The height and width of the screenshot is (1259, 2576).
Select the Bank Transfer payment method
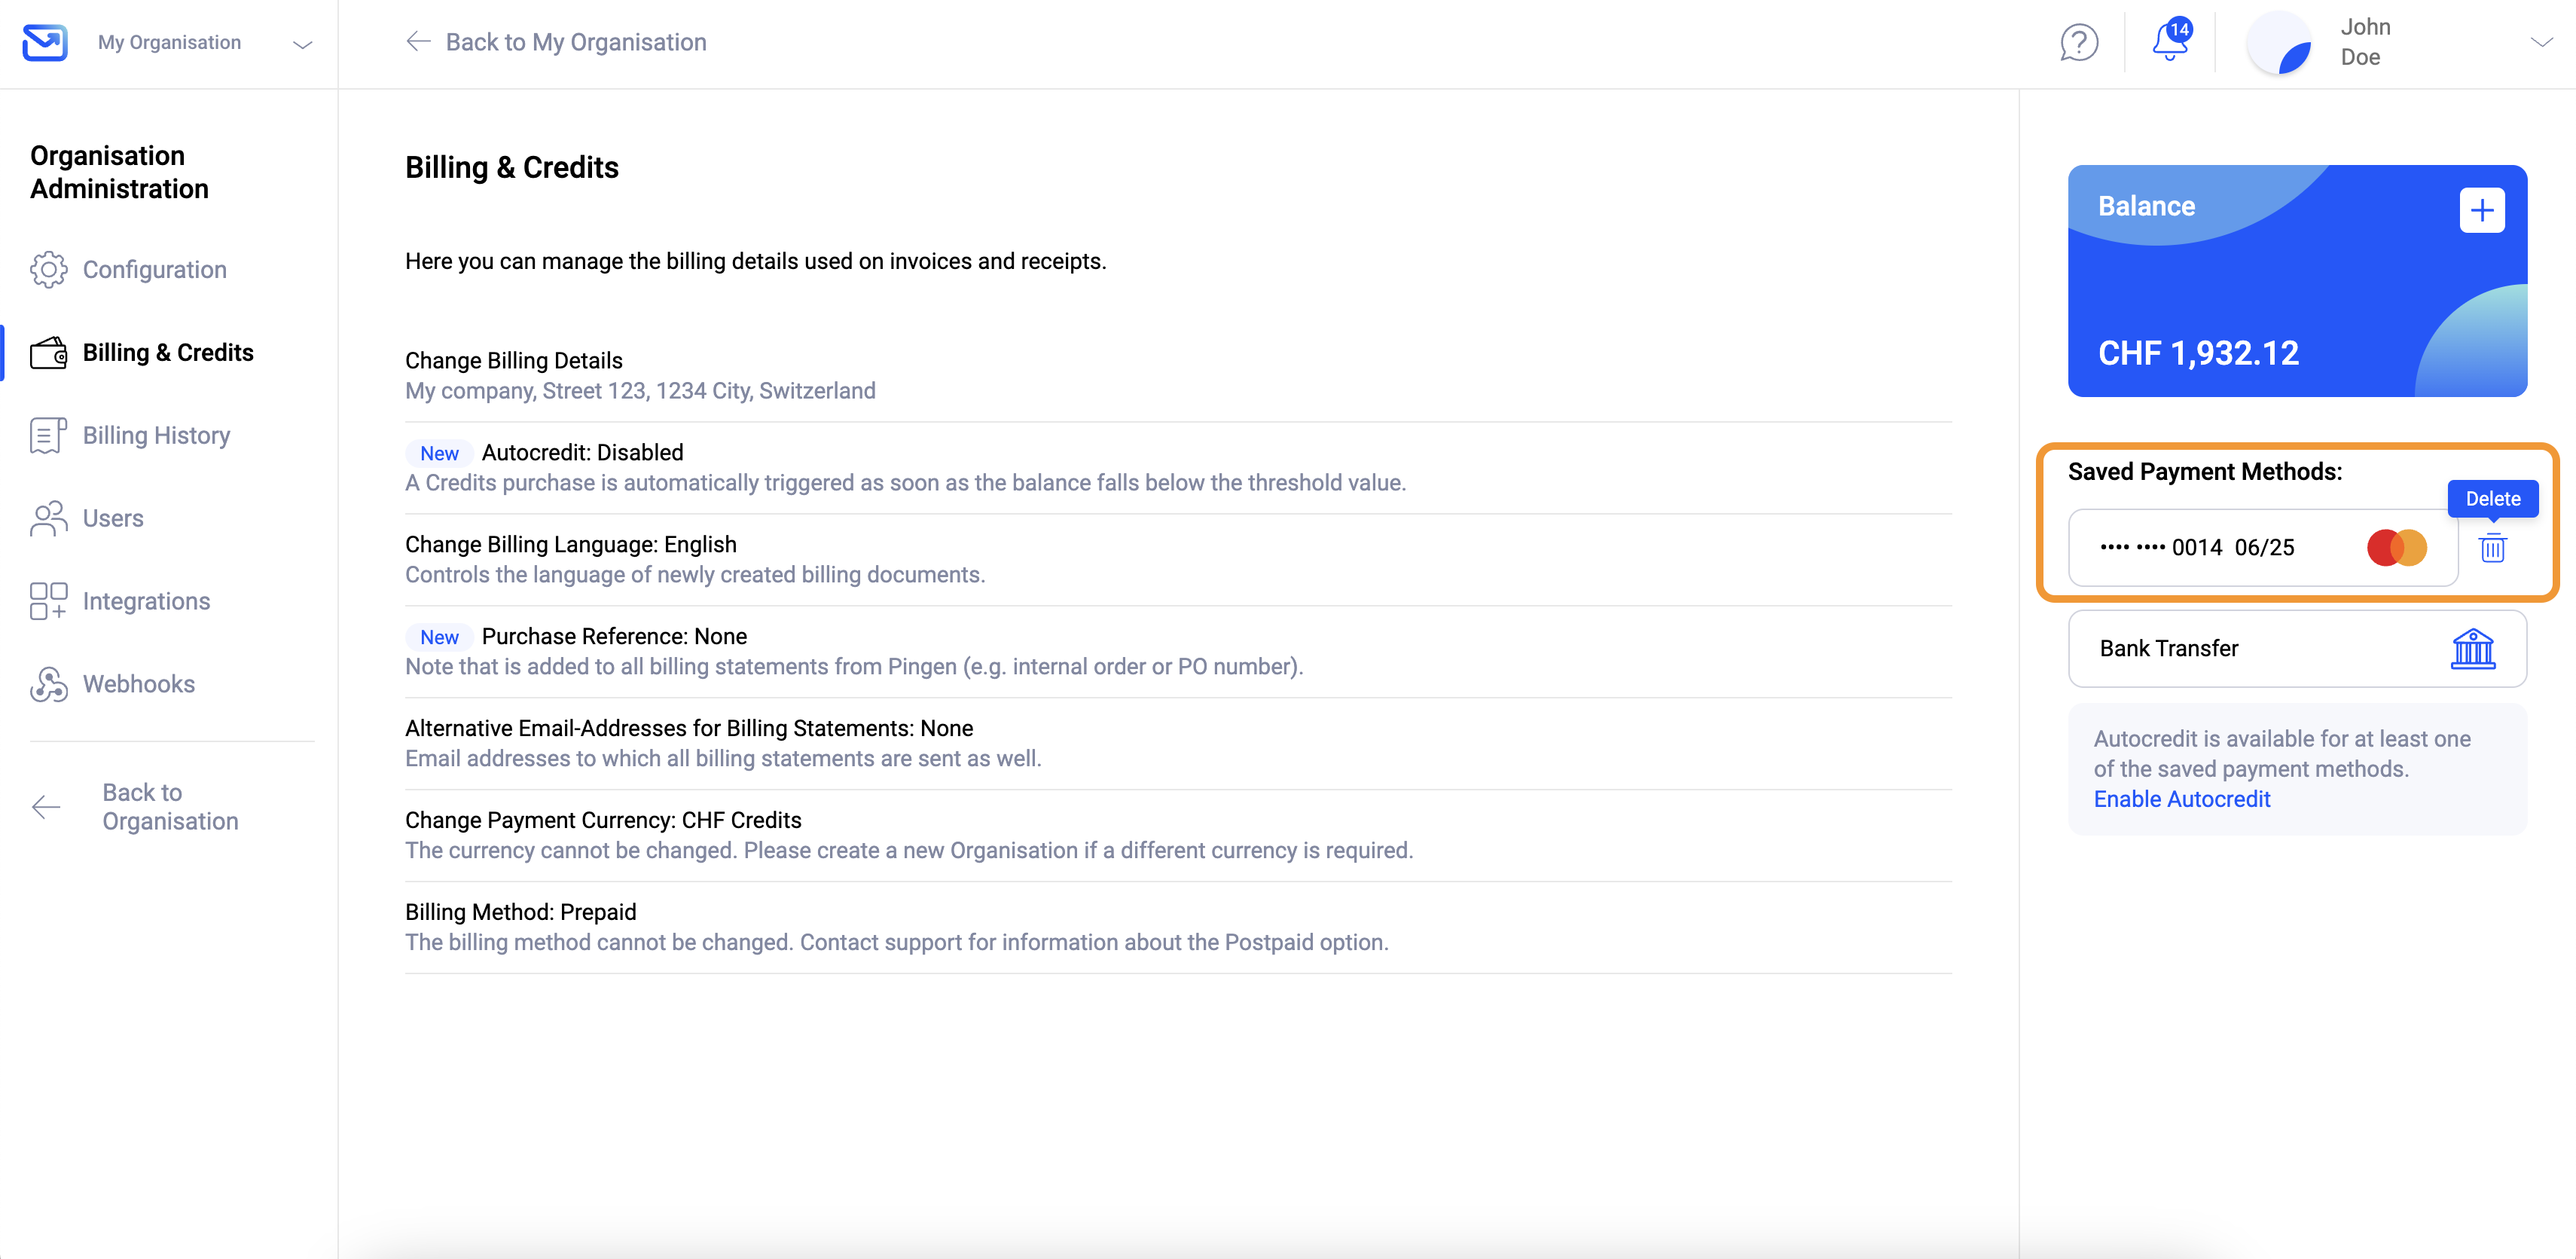(2297, 649)
